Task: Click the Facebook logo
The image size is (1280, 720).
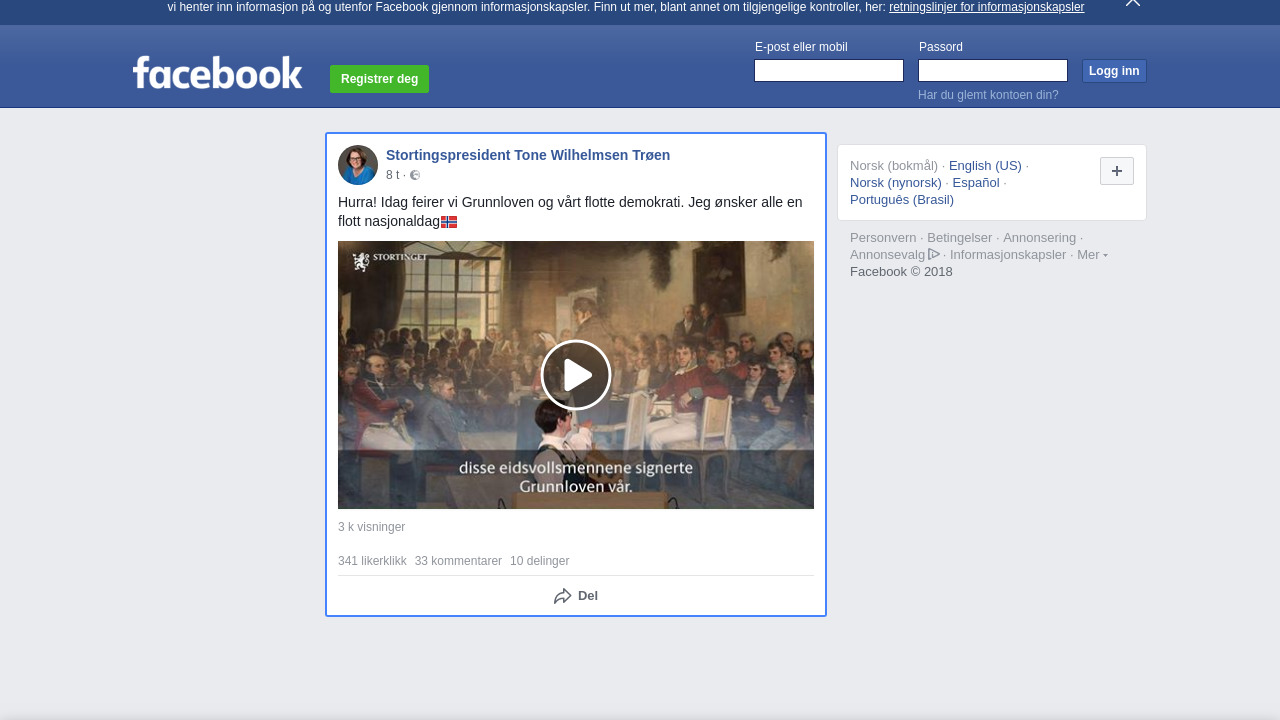Action: 217,73
